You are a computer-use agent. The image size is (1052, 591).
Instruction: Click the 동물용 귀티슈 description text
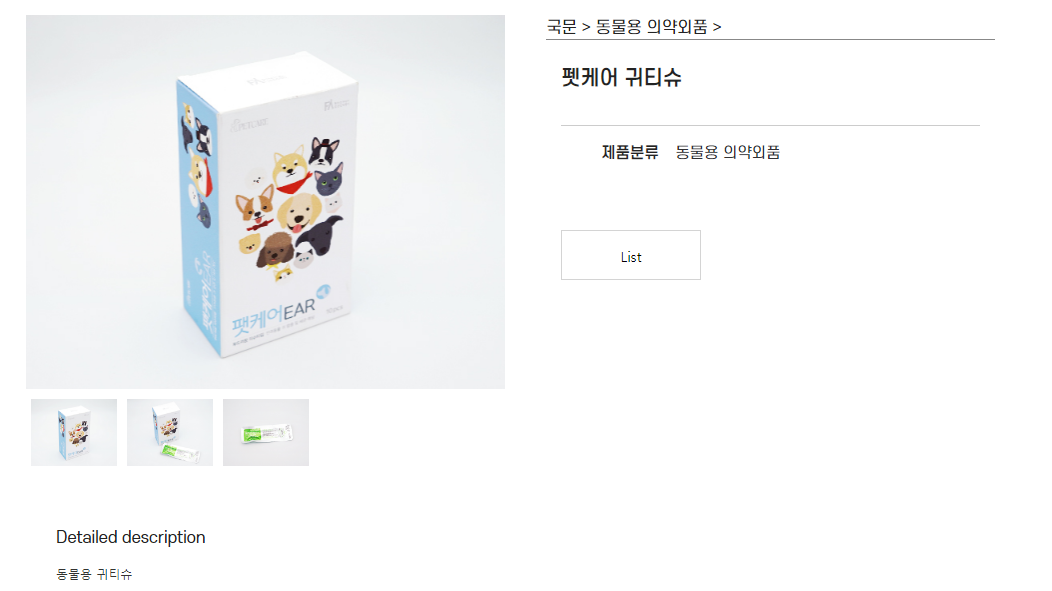tap(94, 574)
